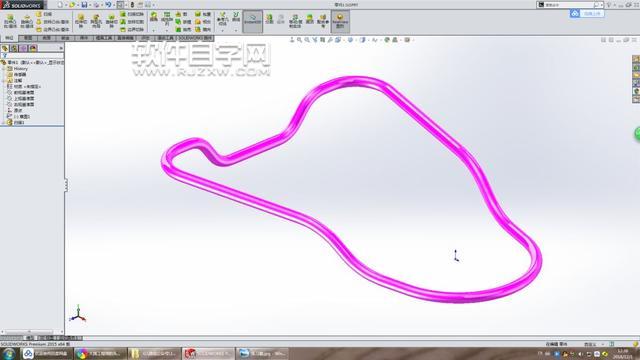Switch to the Sheet Metal (钣金) tab

tap(65, 38)
